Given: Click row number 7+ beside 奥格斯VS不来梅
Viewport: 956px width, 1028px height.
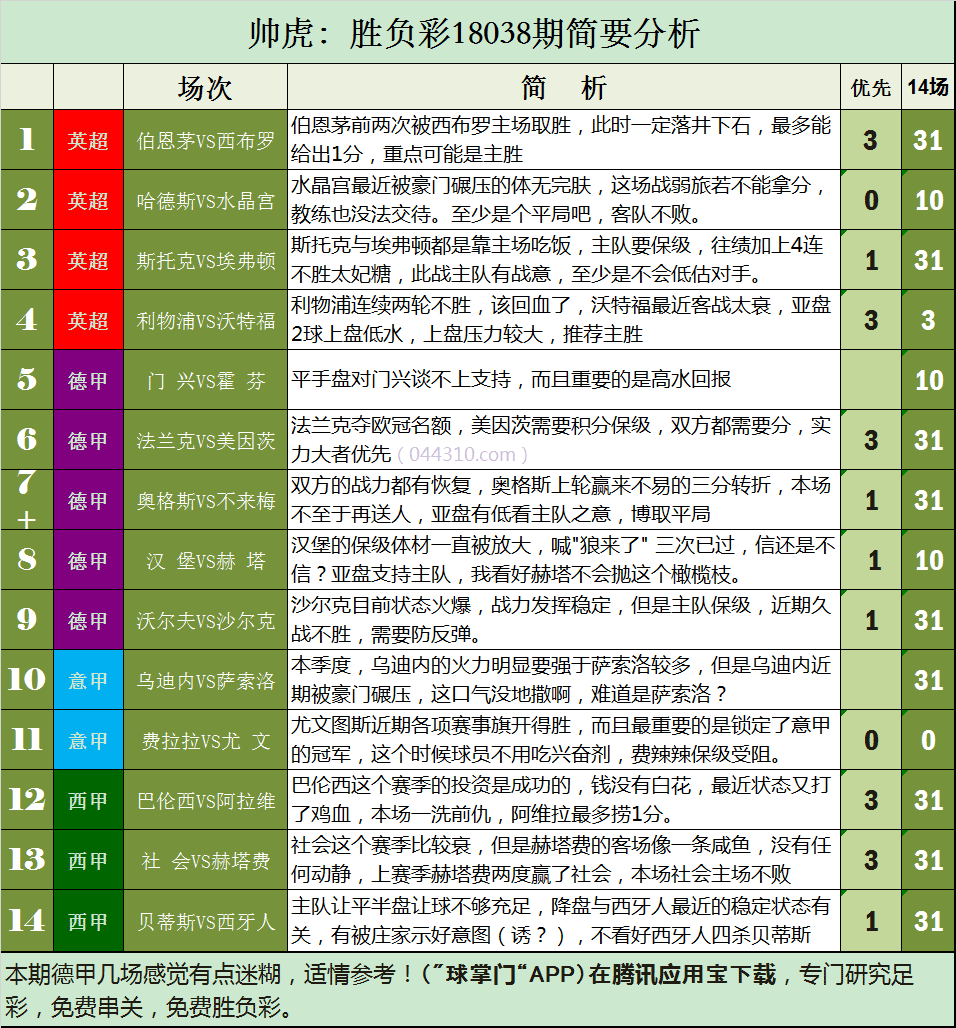Looking at the screenshot, I should tap(27, 500).
